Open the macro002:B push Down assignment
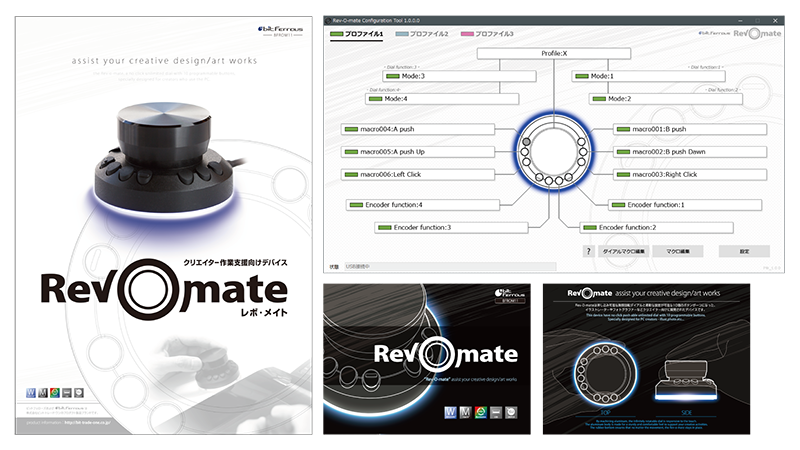 pyautogui.click(x=690, y=152)
